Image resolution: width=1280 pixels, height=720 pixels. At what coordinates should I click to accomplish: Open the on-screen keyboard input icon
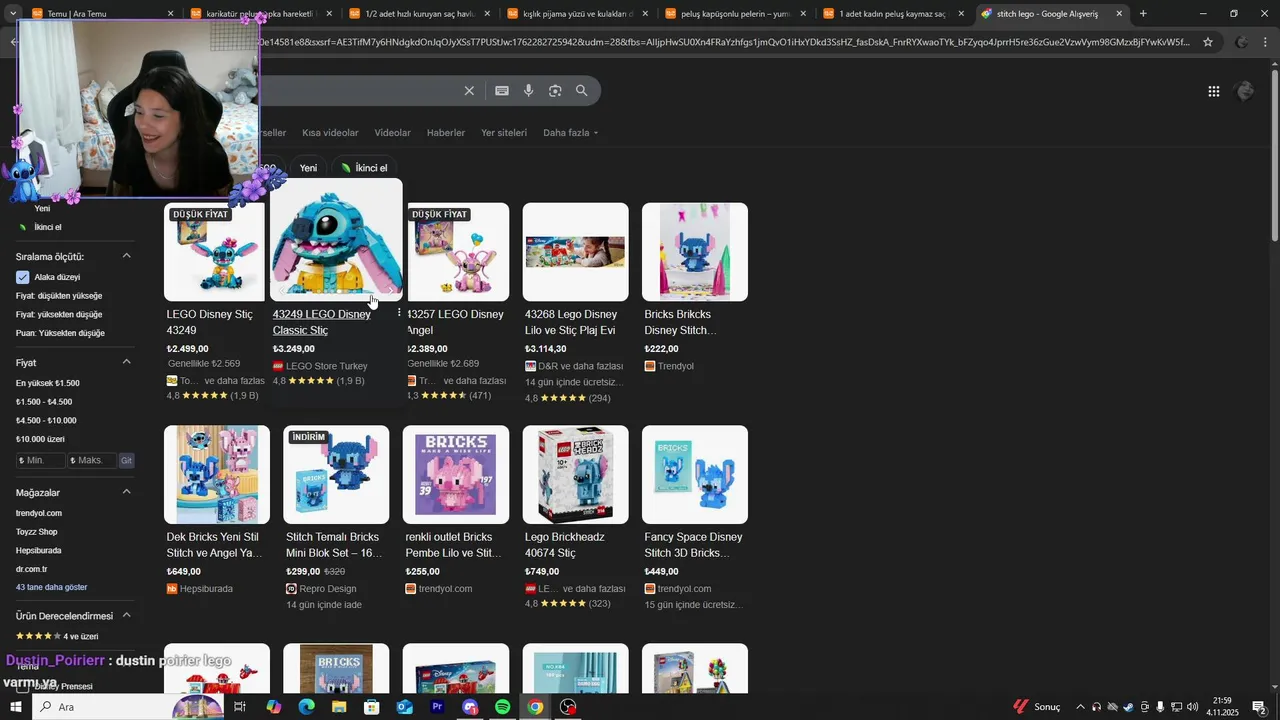click(502, 91)
